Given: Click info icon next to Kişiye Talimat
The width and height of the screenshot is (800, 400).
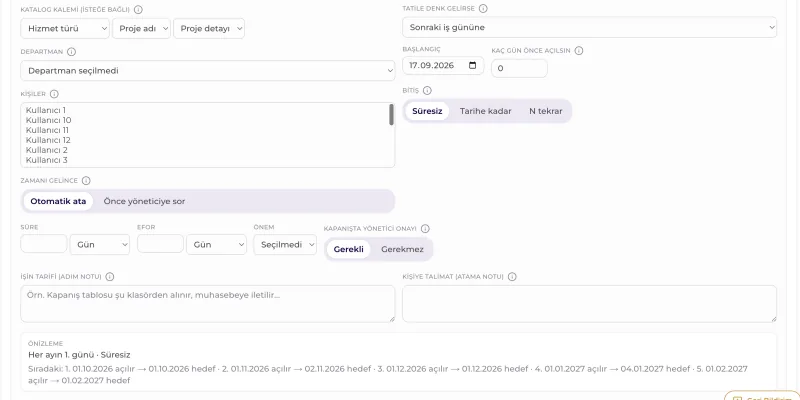Looking at the screenshot, I should click(x=512, y=277).
